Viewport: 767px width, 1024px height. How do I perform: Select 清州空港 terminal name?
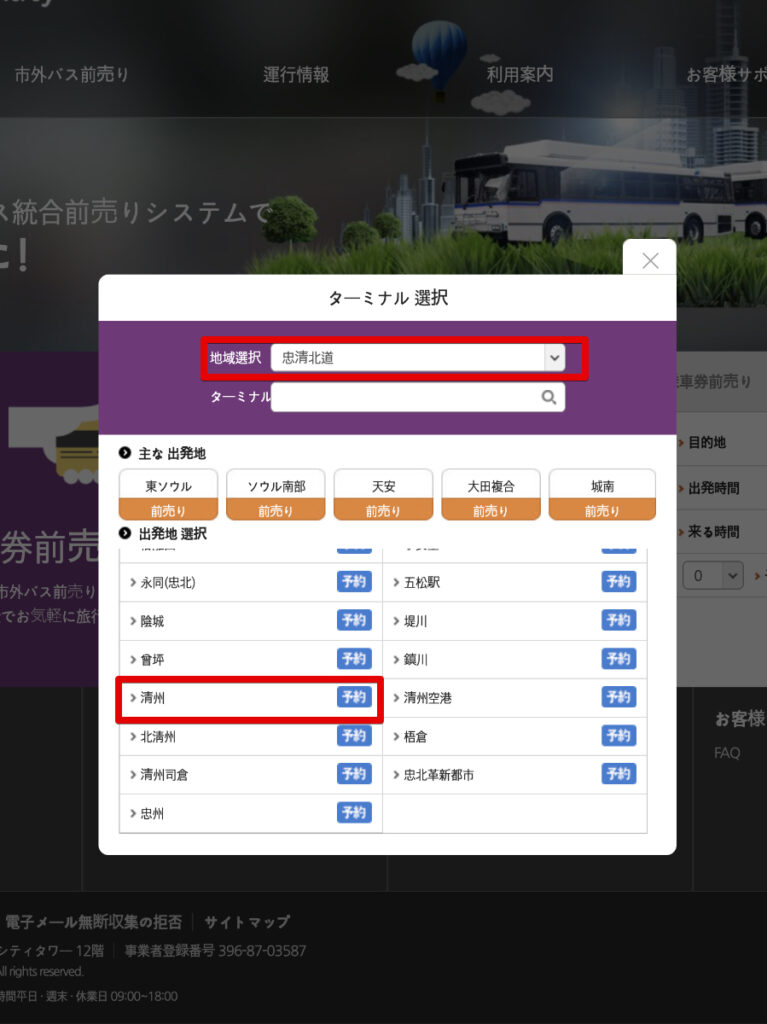tap(428, 698)
